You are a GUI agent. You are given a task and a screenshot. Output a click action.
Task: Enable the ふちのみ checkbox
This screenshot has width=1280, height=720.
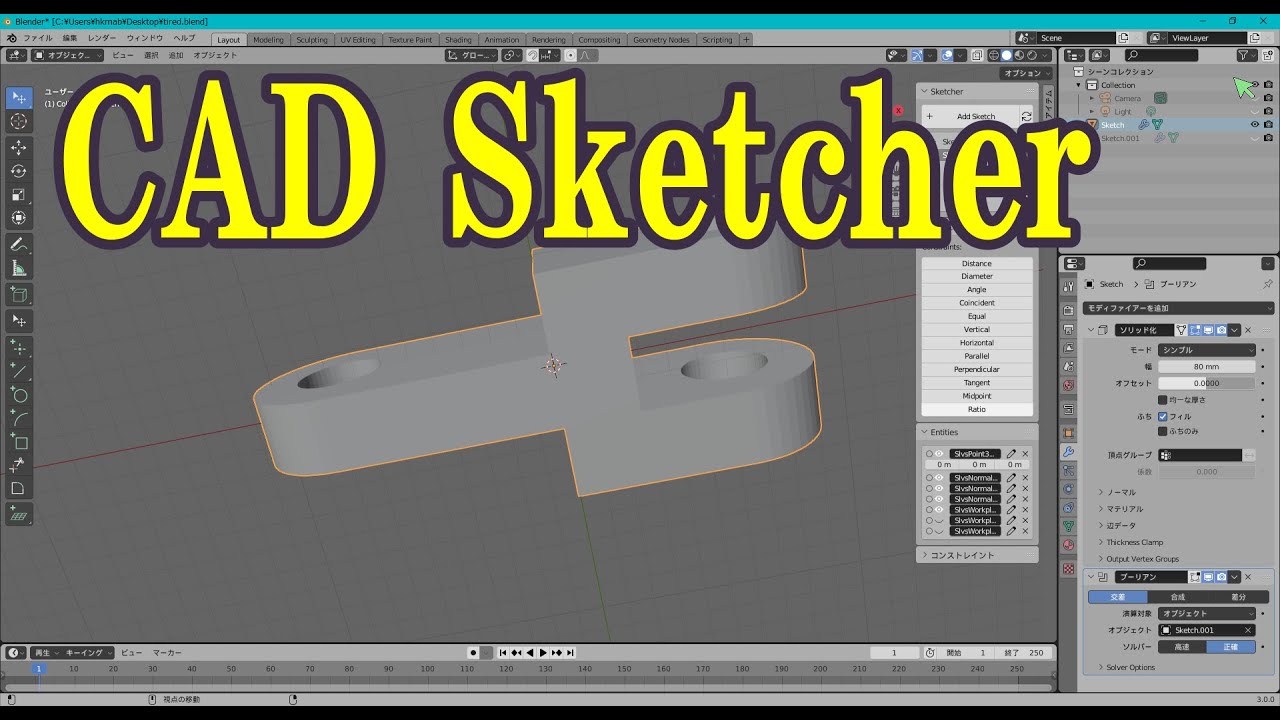pyautogui.click(x=1163, y=431)
